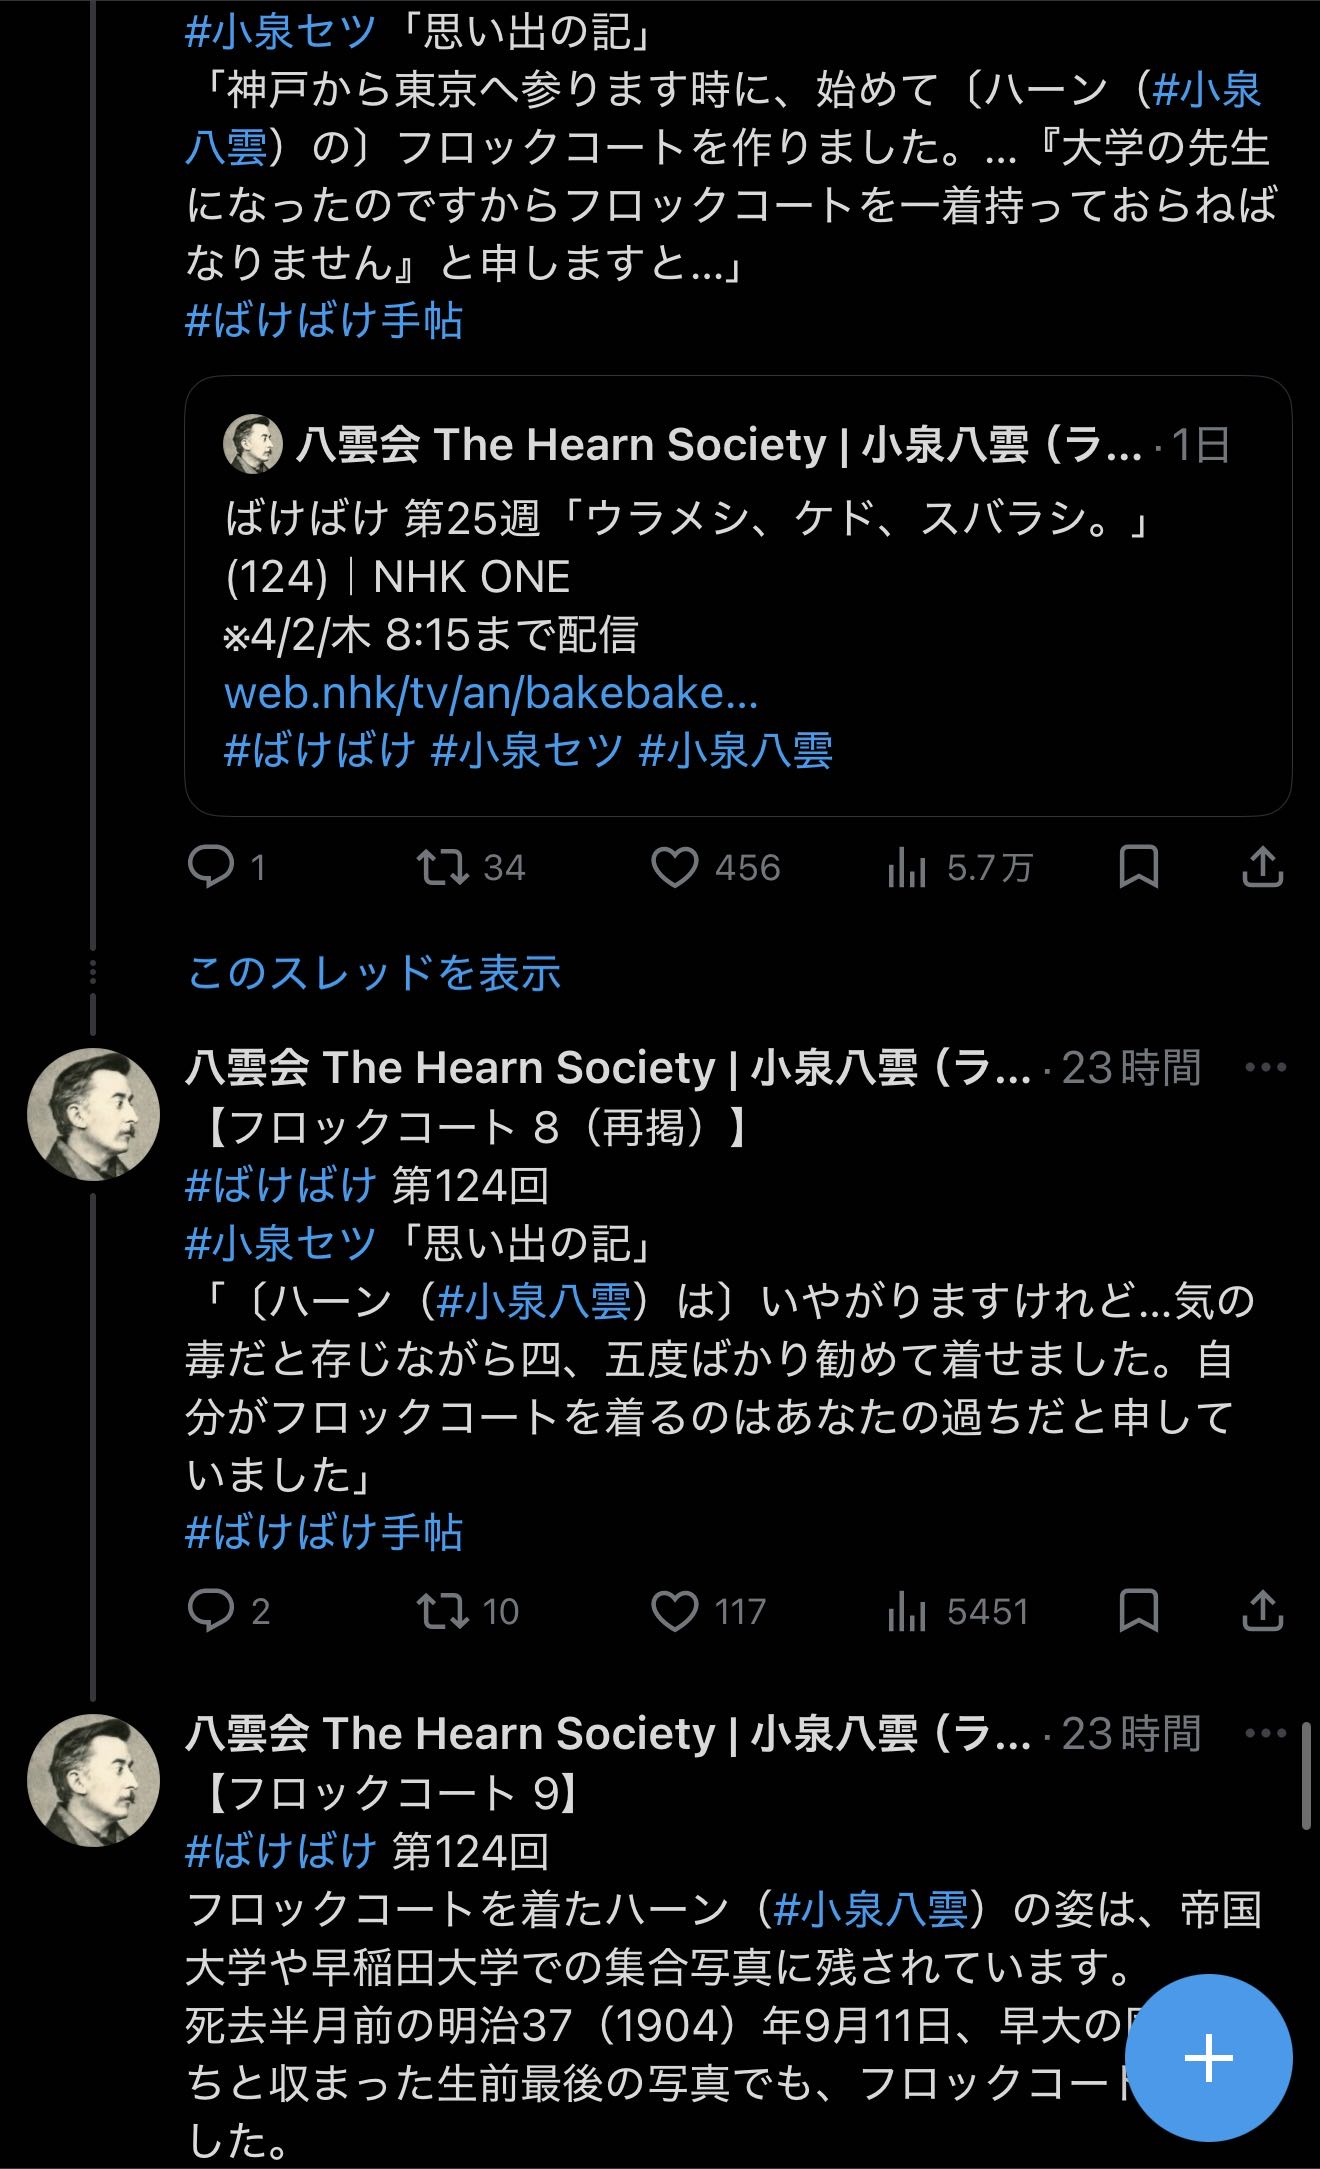Image resolution: width=1320 pixels, height=2169 pixels.
Task: Reply to the post with 1 reply
Action: point(211,867)
